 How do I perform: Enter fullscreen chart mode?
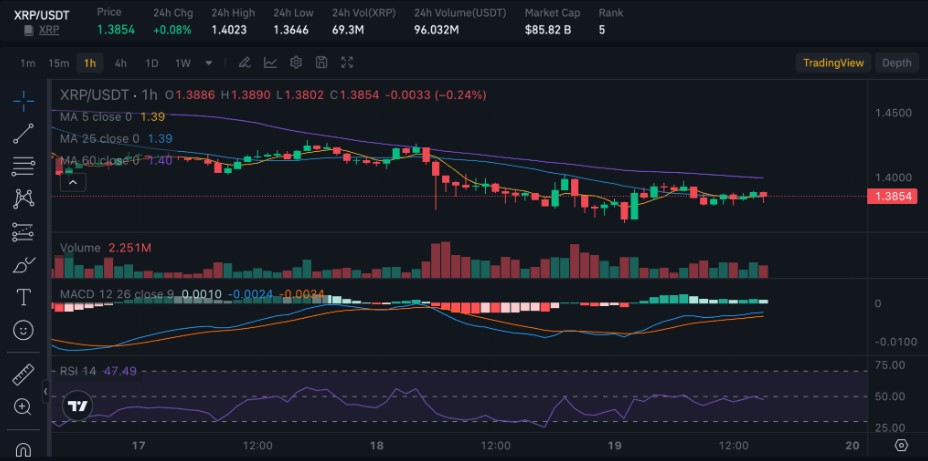point(347,63)
